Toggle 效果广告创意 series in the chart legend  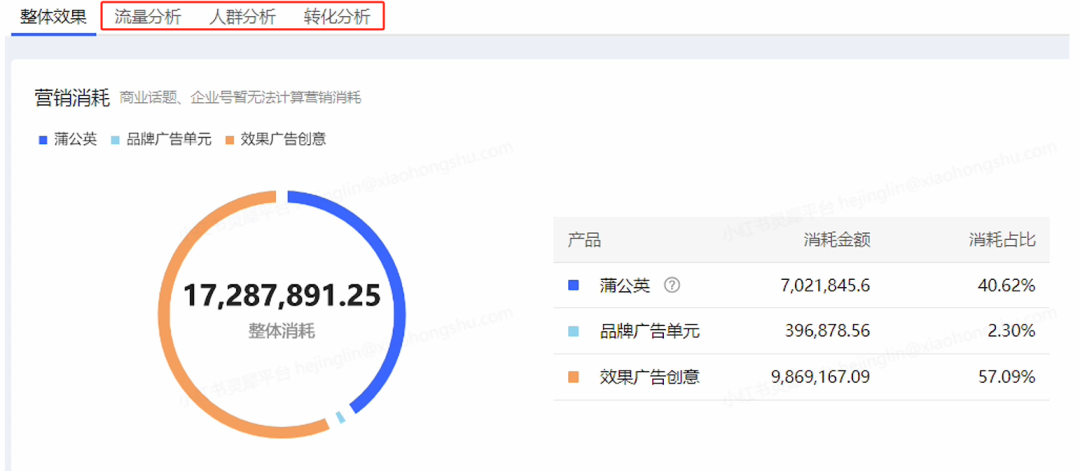click(x=275, y=139)
